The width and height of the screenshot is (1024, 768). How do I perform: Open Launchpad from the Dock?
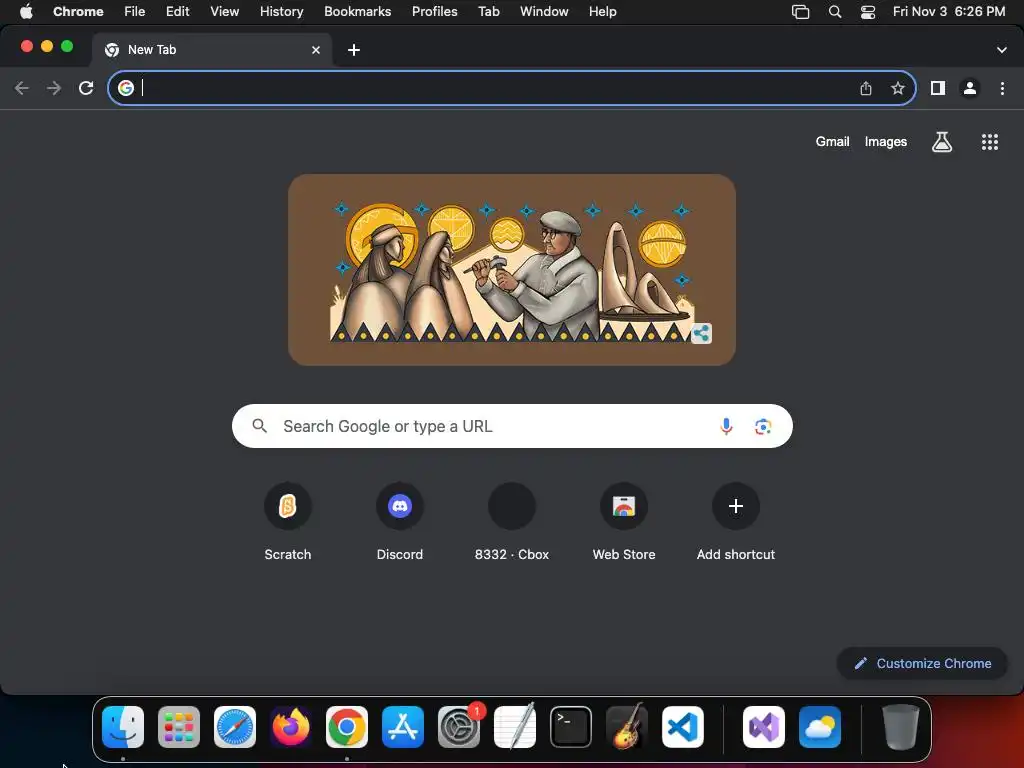point(179,727)
